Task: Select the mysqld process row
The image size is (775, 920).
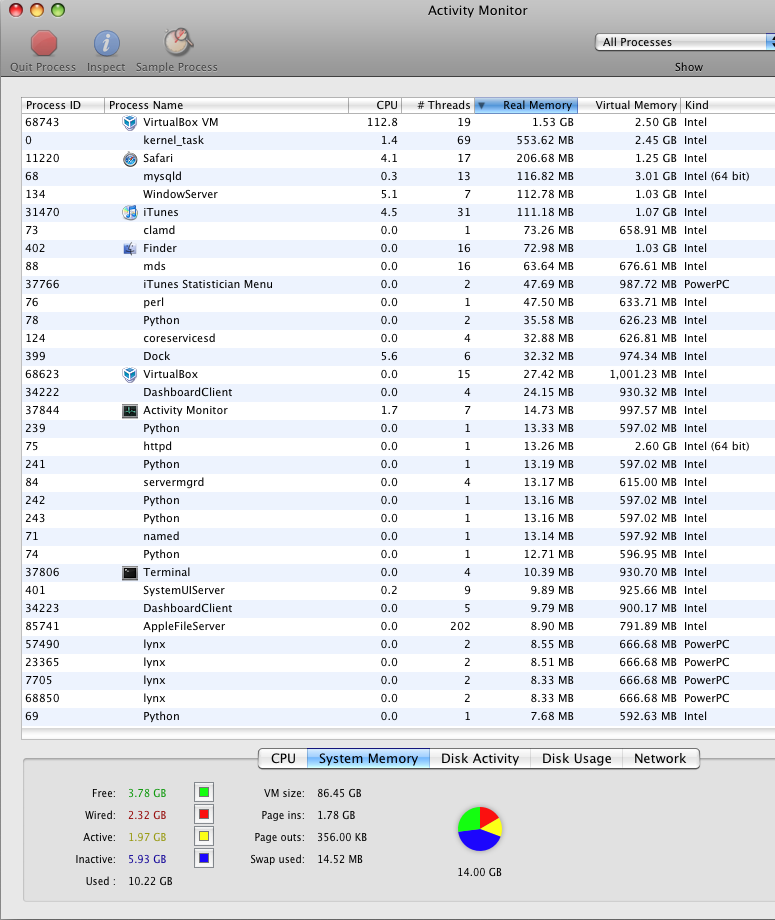Action: (x=398, y=176)
